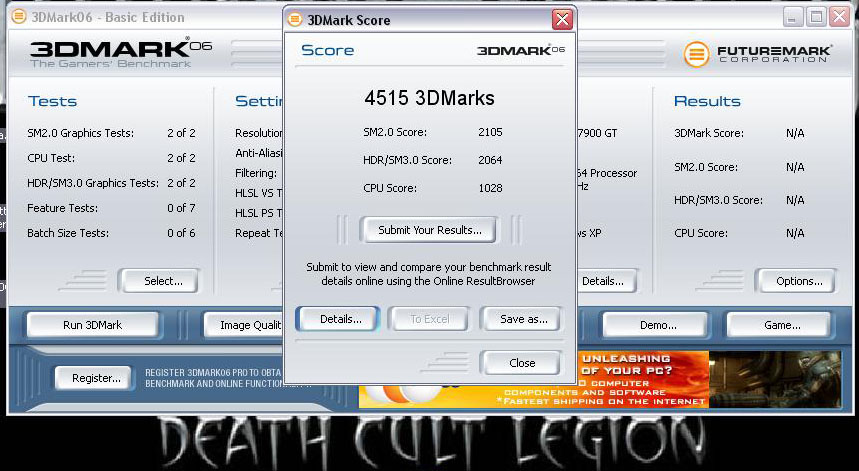Click Run 3DMark button
Image resolution: width=859 pixels, height=471 pixels.
[93, 325]
